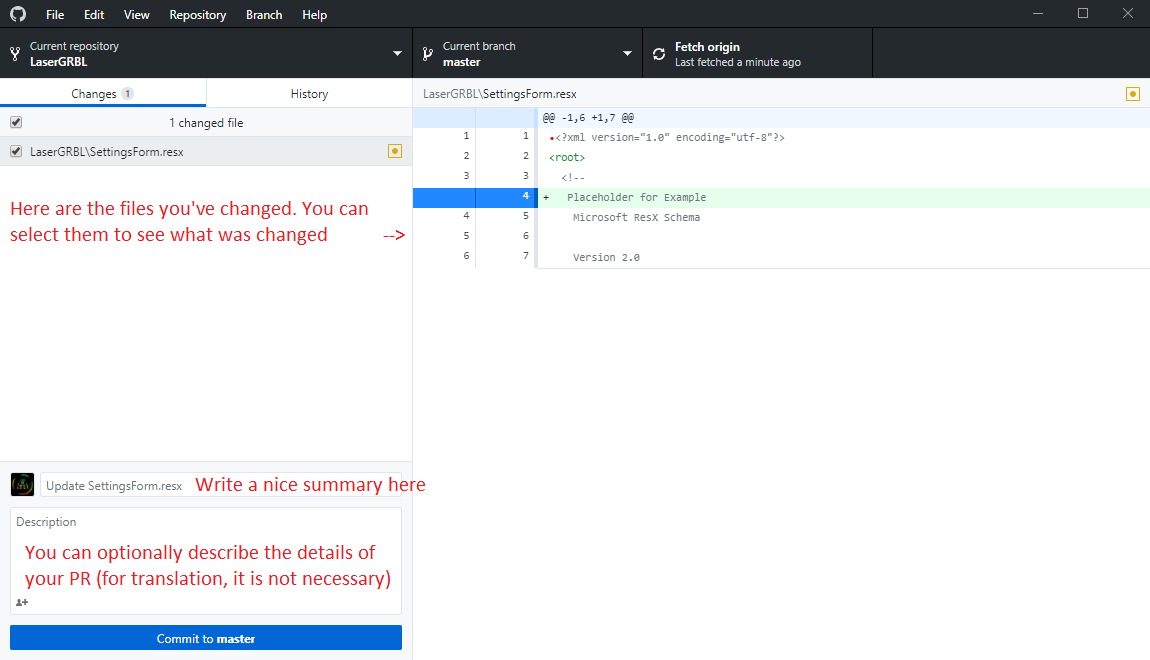The width and height of the screenshot is (1150, 660).
Task: Close the GitHub Desktop window
Action: pos(1128,13)
